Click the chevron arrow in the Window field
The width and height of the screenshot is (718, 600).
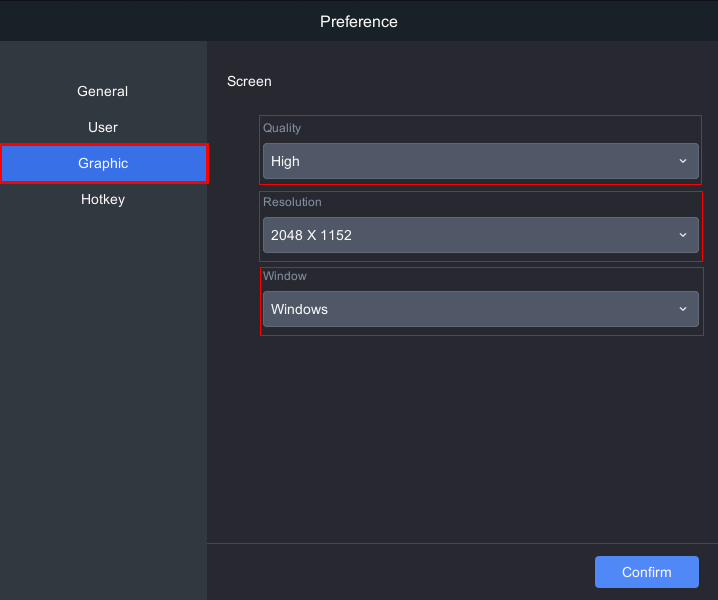tap(683, 309)
